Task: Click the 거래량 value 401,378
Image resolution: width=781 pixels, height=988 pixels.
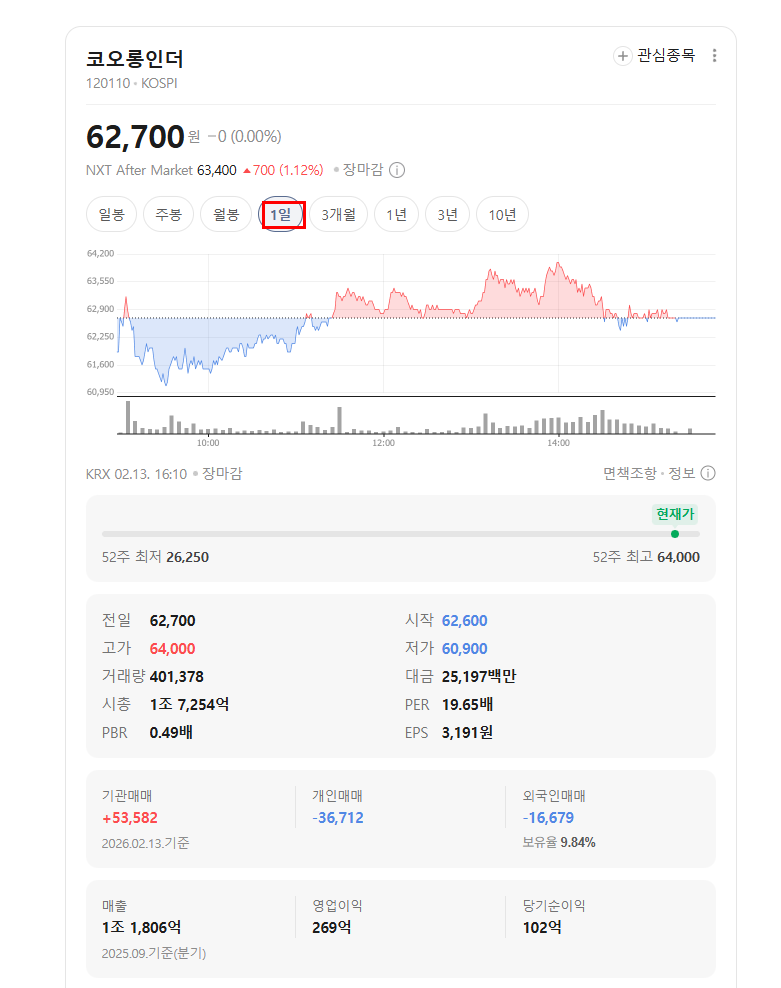Action: click(176, 677)
